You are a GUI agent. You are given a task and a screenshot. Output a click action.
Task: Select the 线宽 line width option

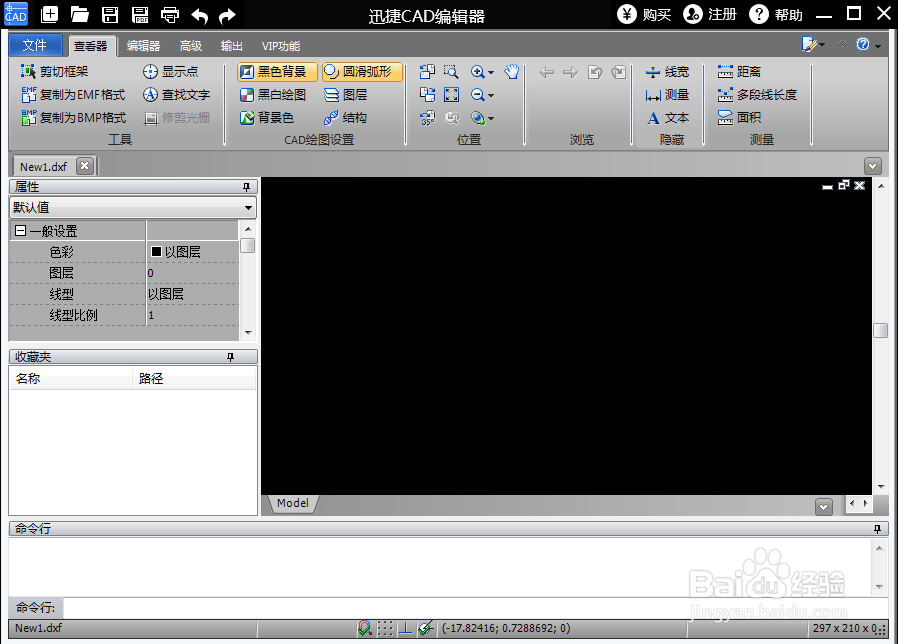tap(667, 72)
